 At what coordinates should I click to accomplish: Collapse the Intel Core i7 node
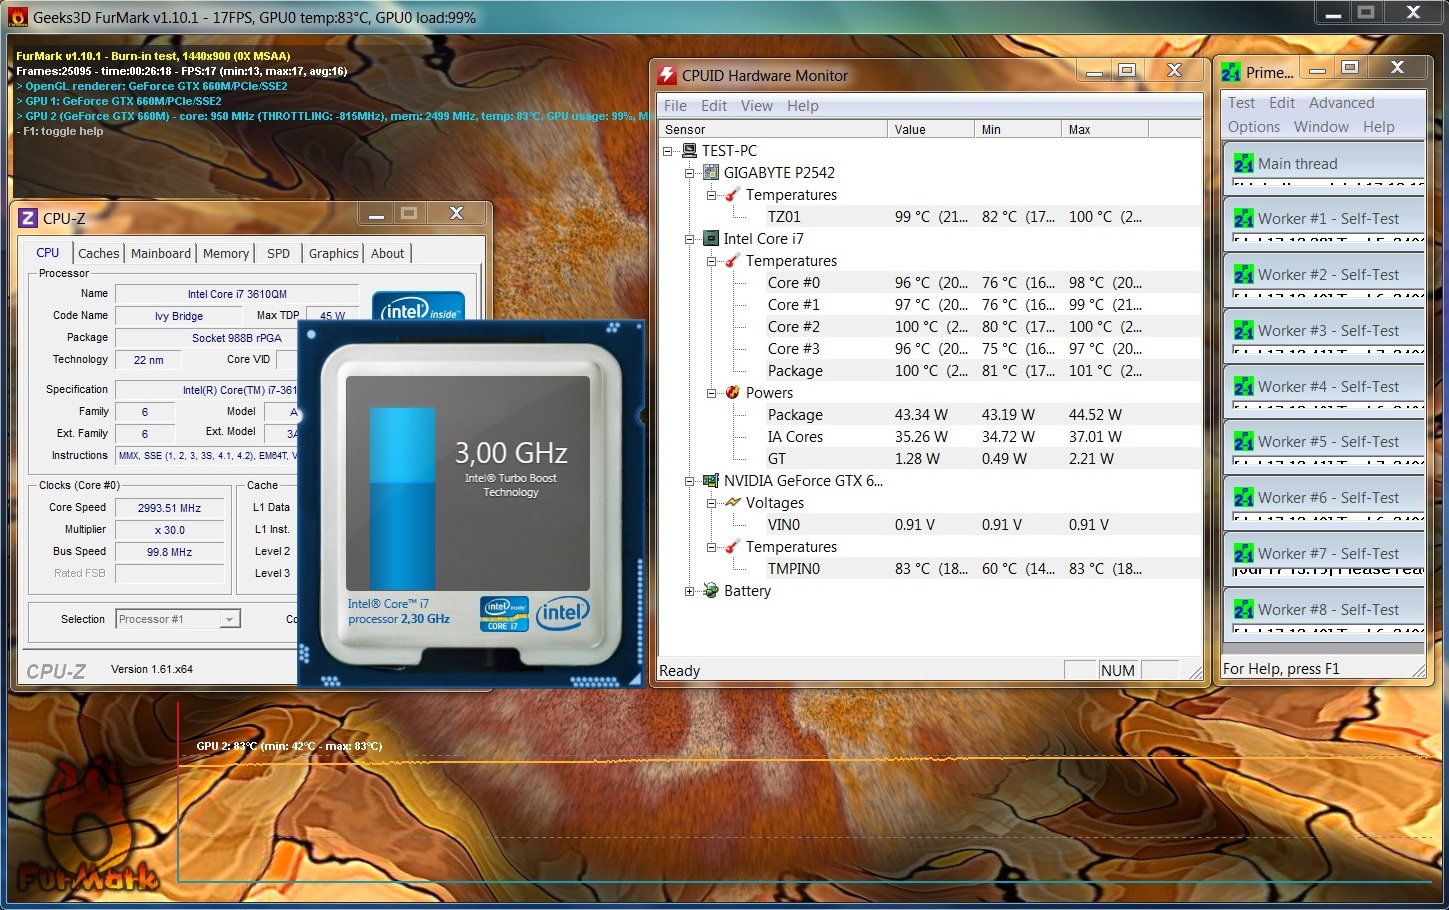(x=689, y=239)
